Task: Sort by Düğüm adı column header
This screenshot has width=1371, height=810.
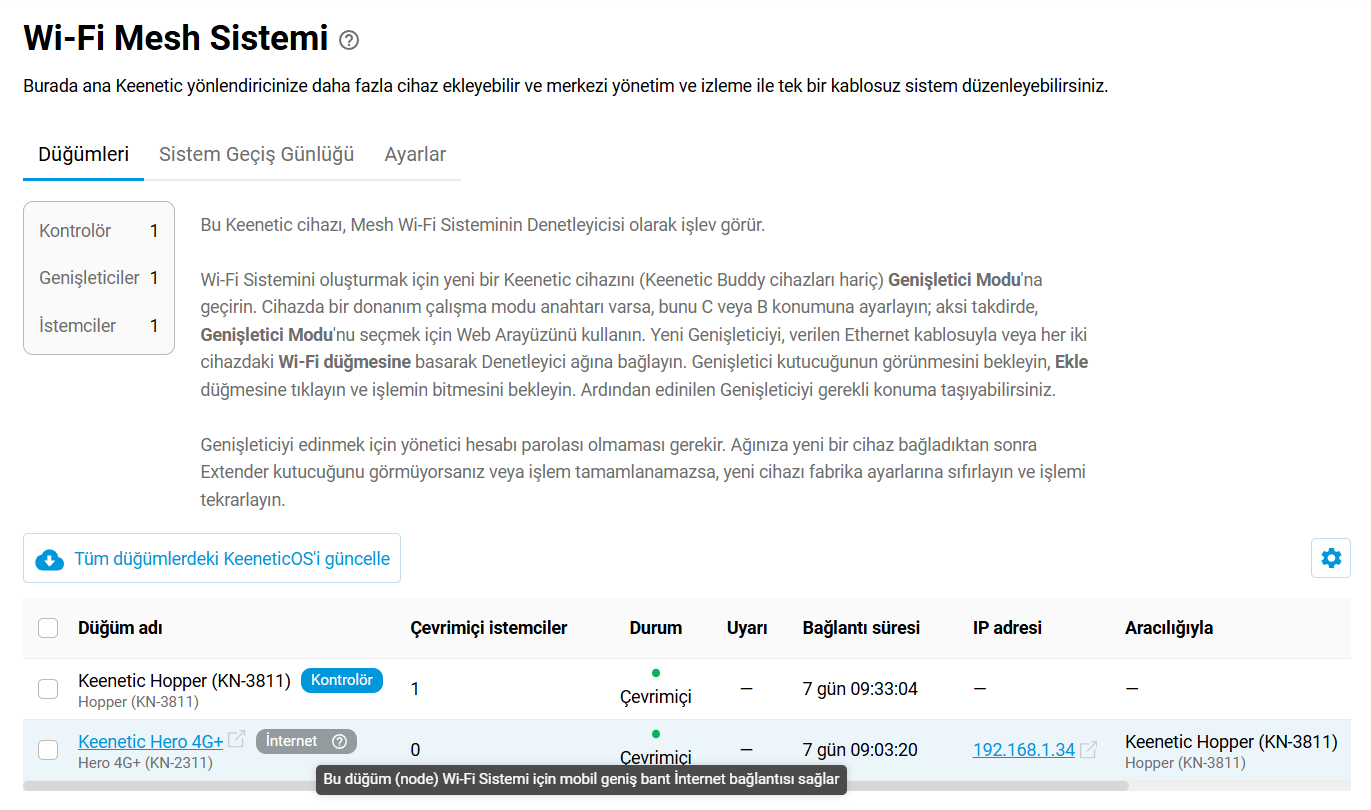Action: (x=120, y=628)
